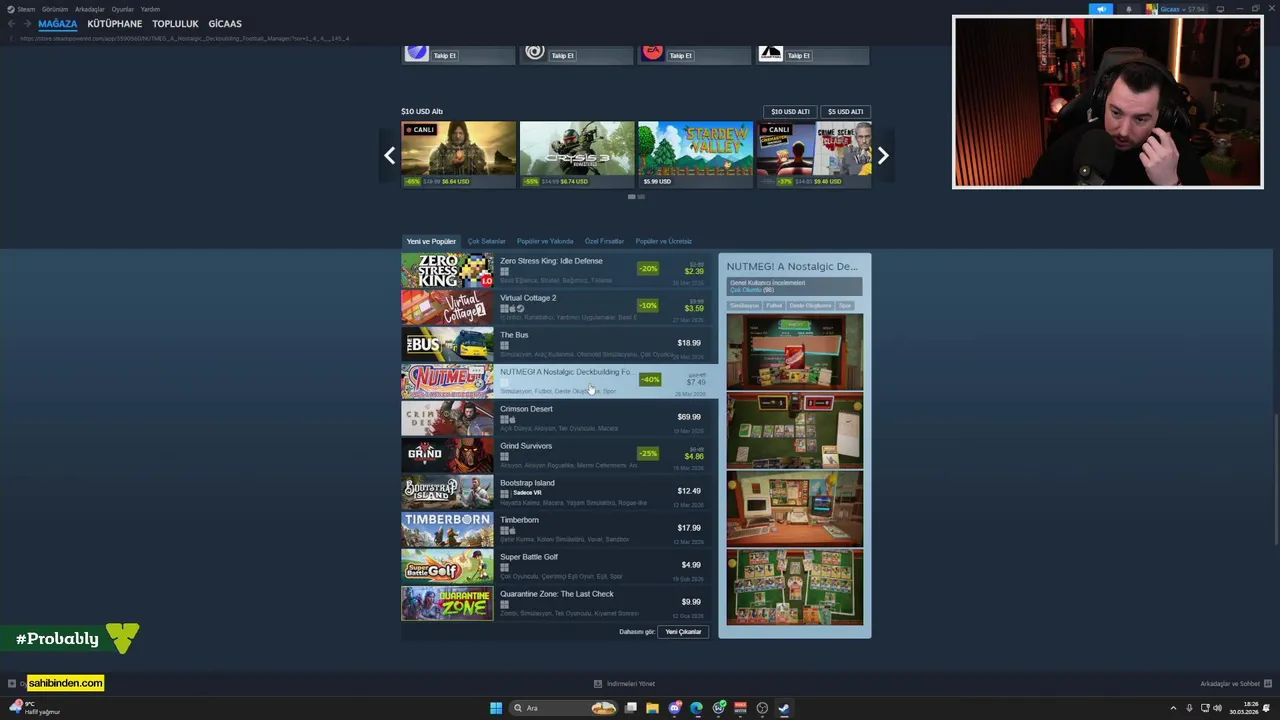Image resolution: width=1280 pixels, height=720 pixels.
Task: Open File Explorer from the taskbar
Action: pos(652,708)
